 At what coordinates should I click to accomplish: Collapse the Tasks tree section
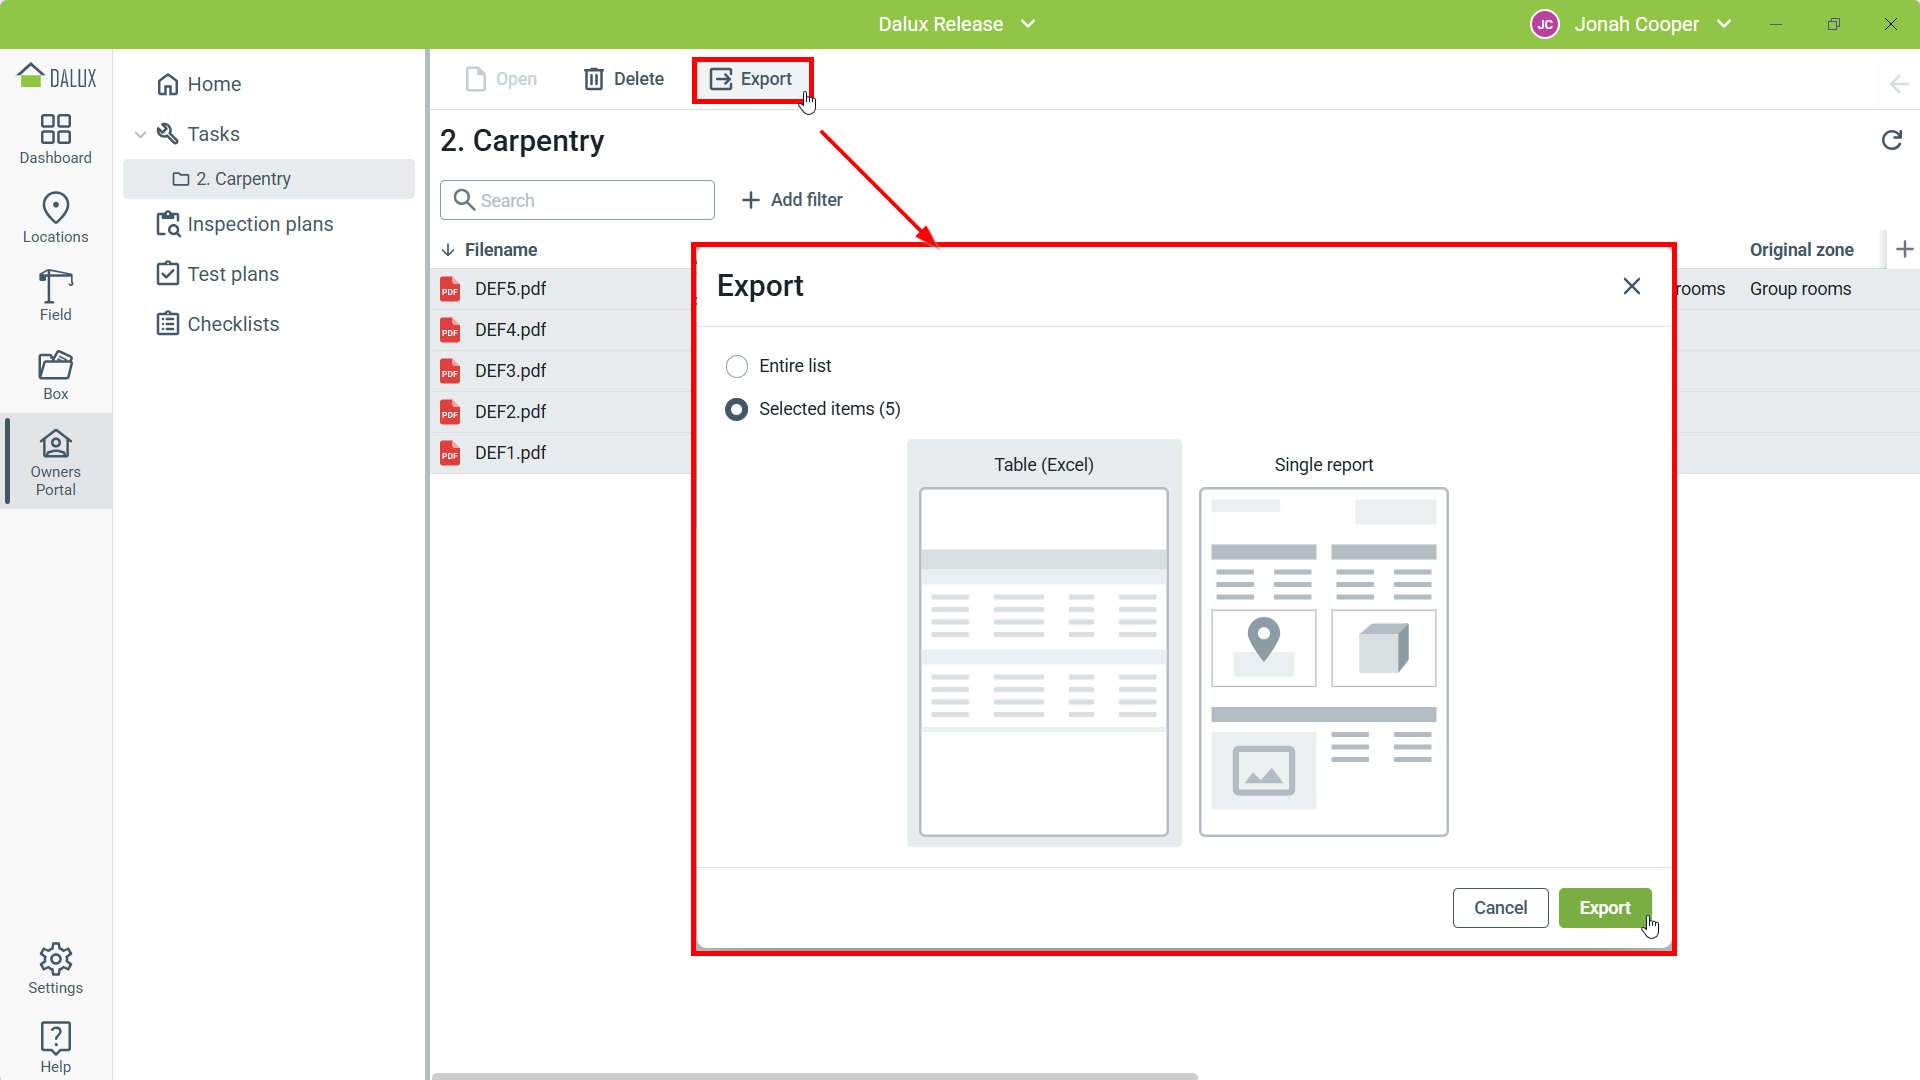(x=140, y=134)
